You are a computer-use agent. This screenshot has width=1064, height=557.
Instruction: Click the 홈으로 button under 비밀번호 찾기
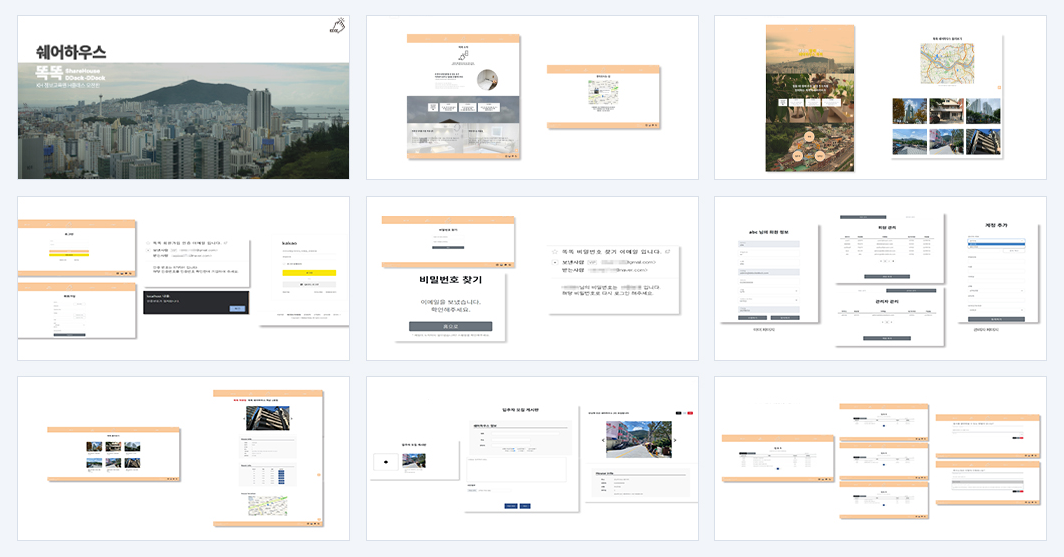pos(451,326)
